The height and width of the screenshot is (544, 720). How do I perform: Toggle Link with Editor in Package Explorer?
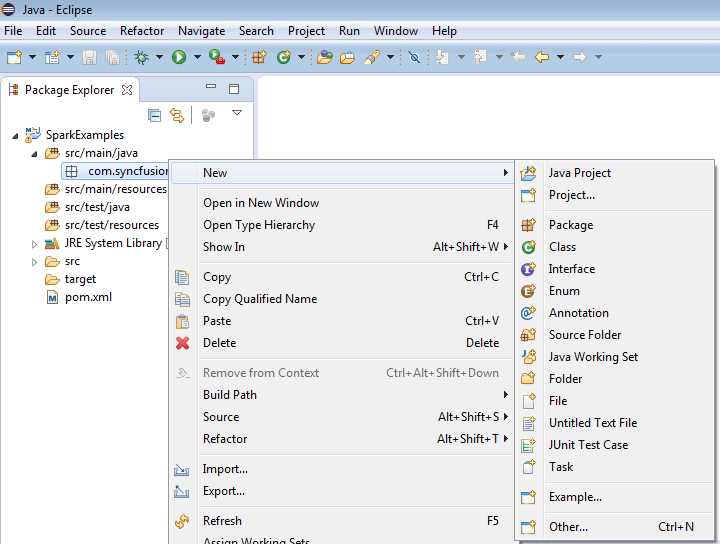click(x=177, y=115)
